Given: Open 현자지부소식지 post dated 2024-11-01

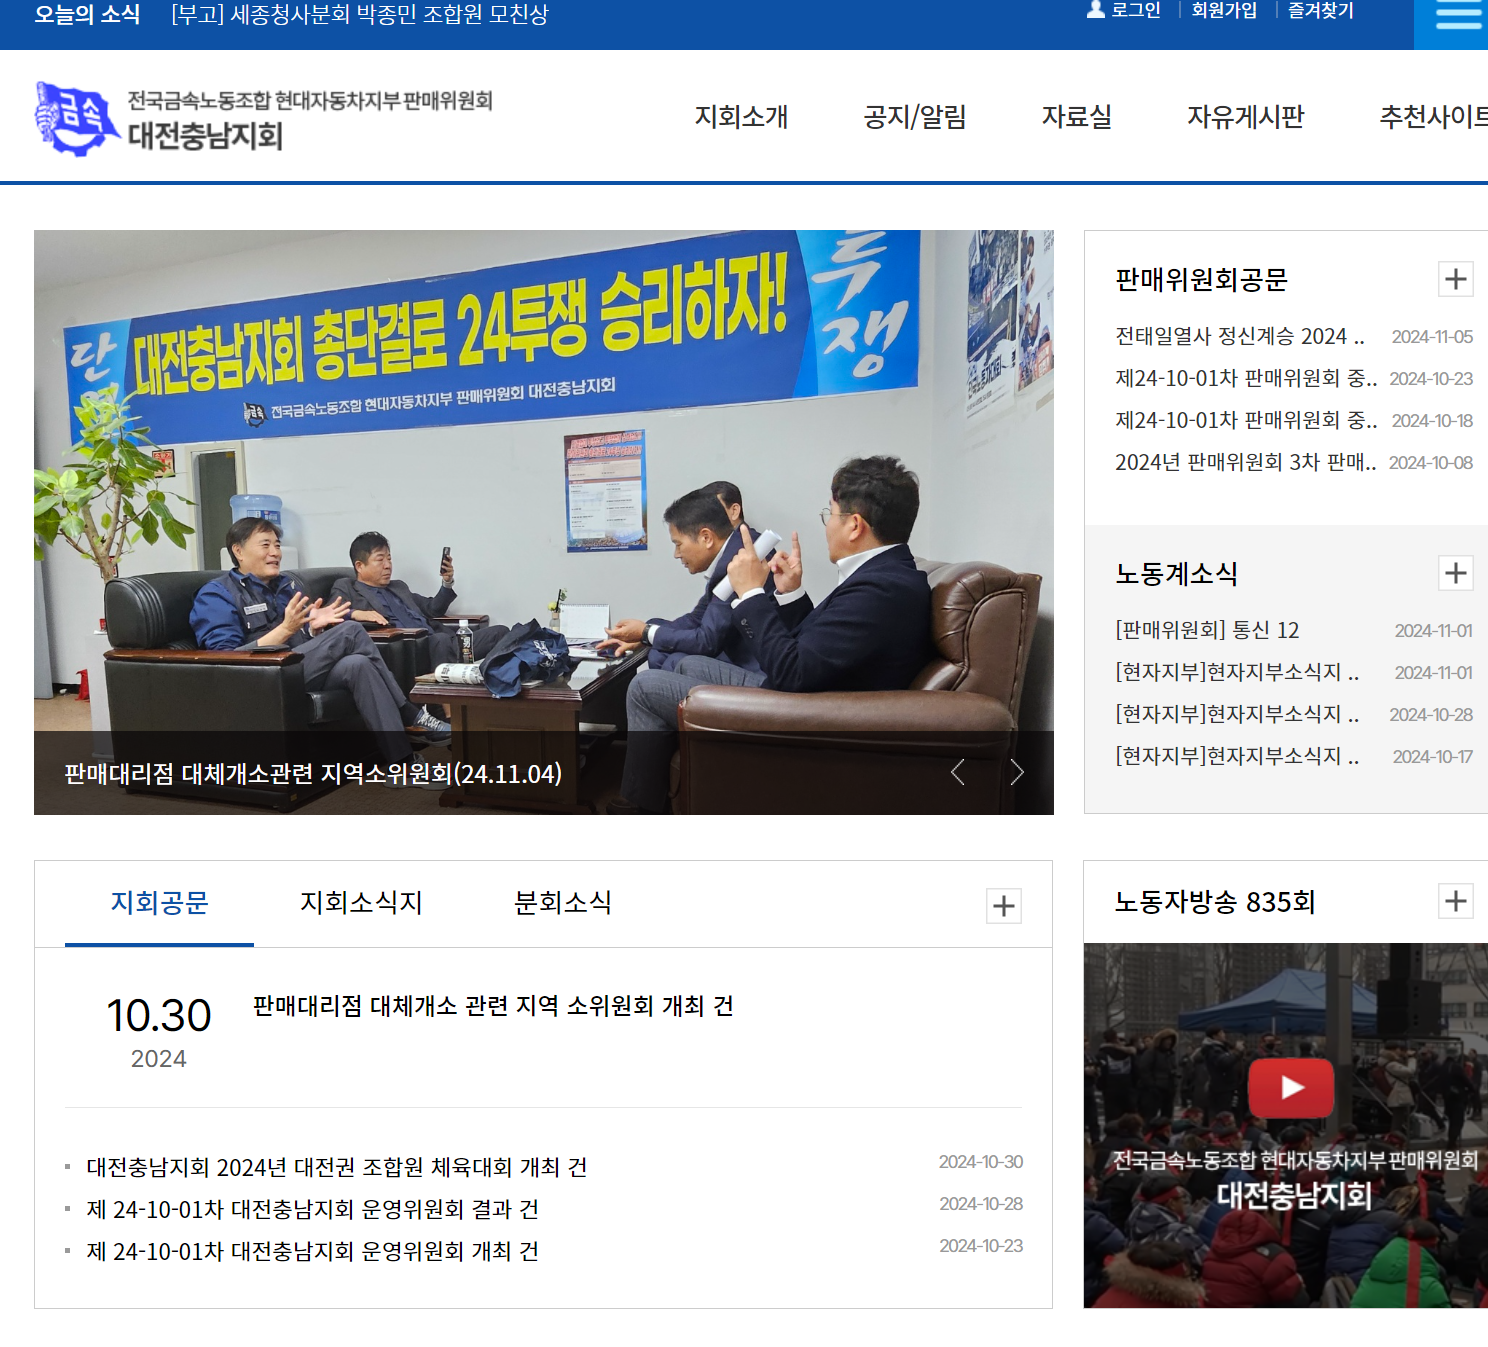Looking at the screenshot, I should [1237, 673].
